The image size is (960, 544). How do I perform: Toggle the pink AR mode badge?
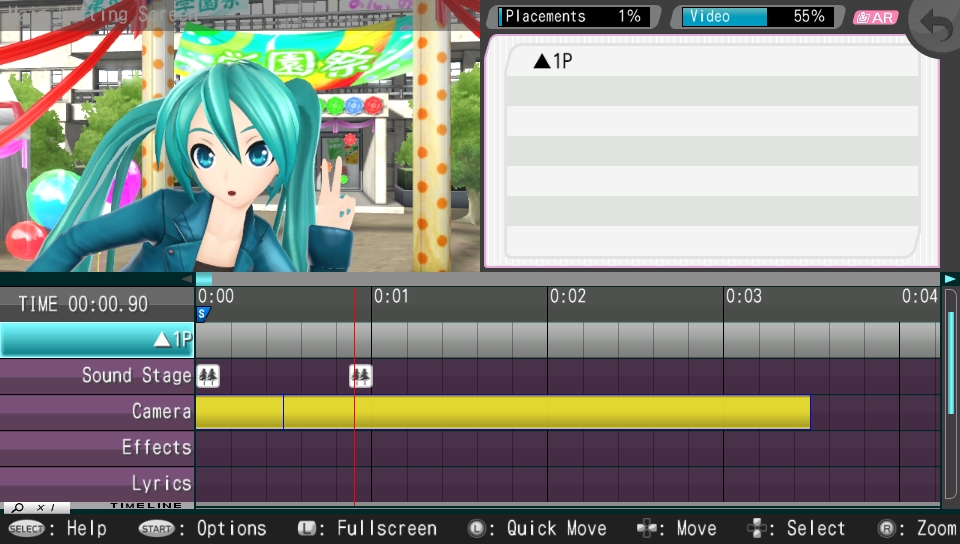pyautogui.click(x=874, y=17)
